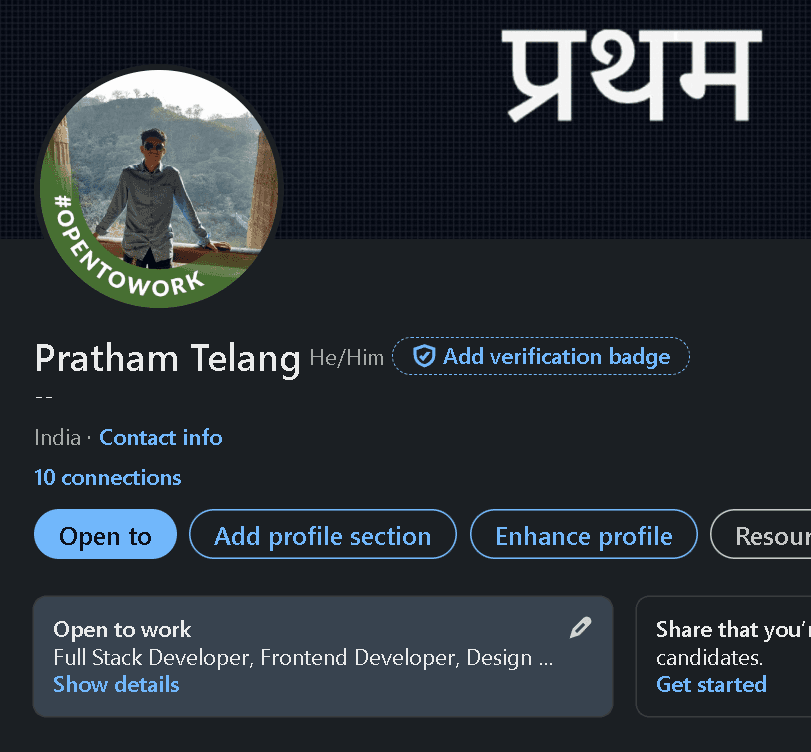Viewport: 811px width, 752px height.
Task: Click the Pratham Telang name heading
Action: point(167,358)
